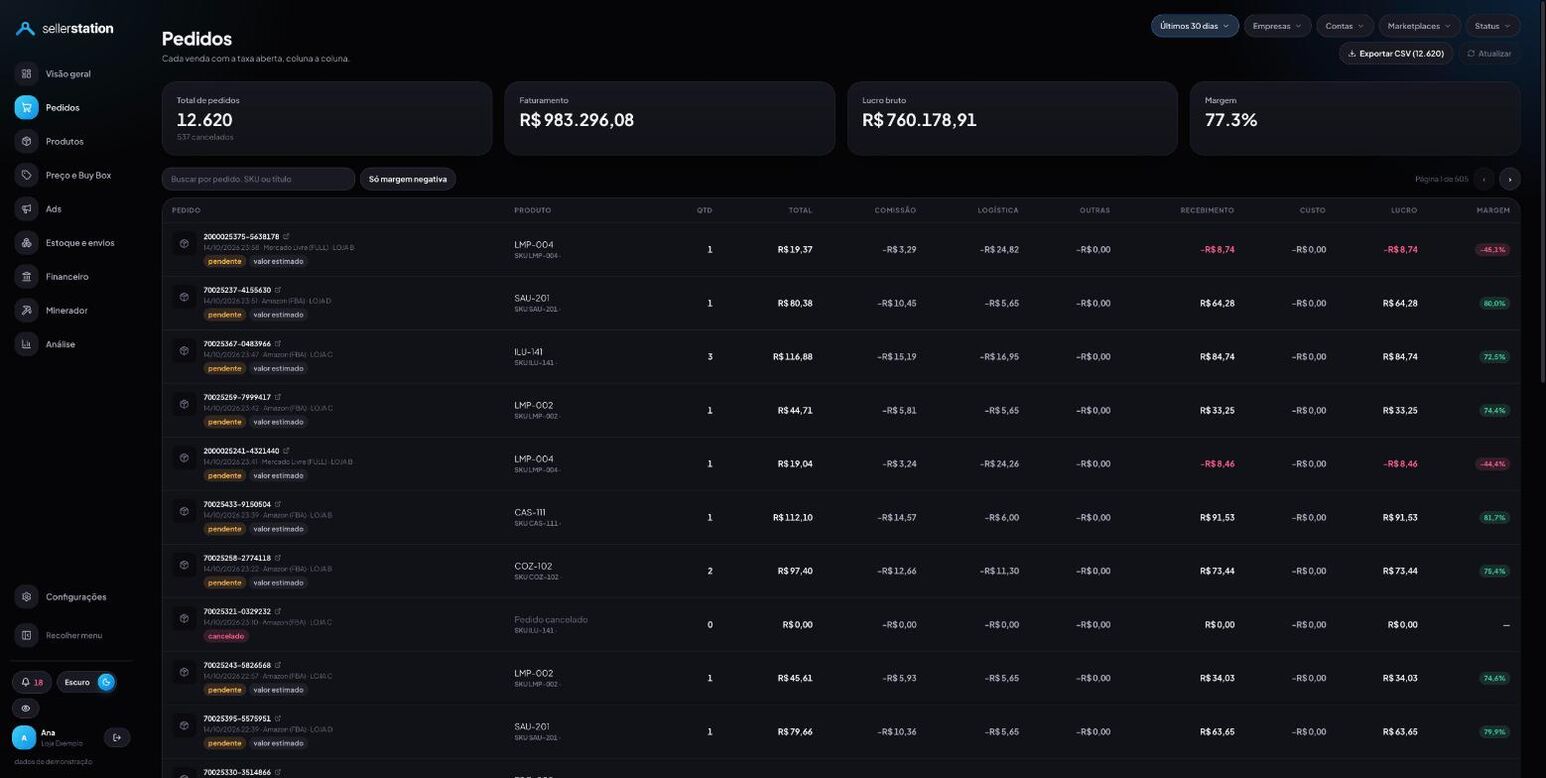Open external link for order 70025259-7999417

[x=278, y=397]
